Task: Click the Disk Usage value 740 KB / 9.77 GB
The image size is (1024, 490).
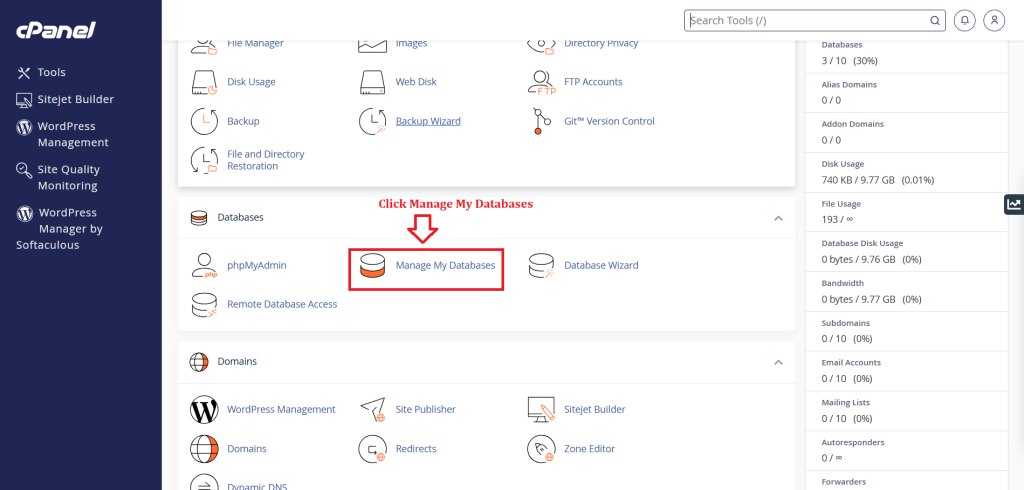Action: pos(878,180)
